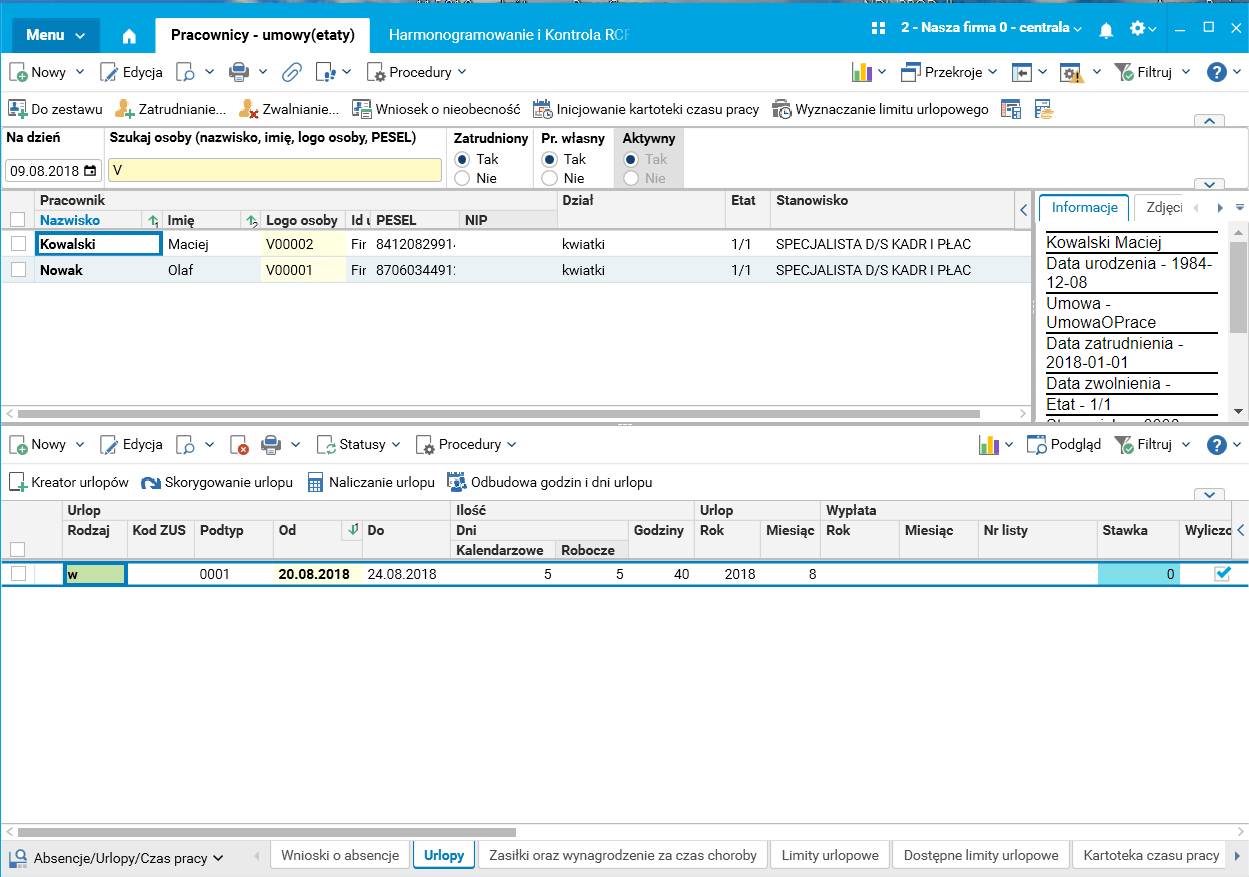
Task: Click the employee grid horizontal scrollbar
Action: pyautogui.click(x=499, y=413)
